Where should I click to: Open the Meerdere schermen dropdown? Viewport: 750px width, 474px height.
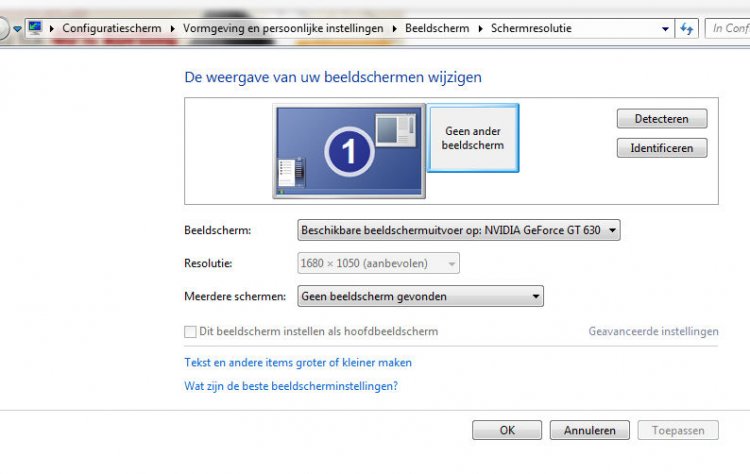(420, 296)
